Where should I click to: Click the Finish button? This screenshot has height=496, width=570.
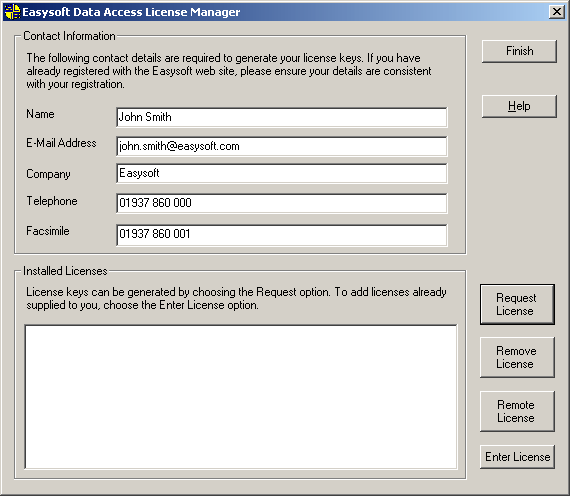519,51
